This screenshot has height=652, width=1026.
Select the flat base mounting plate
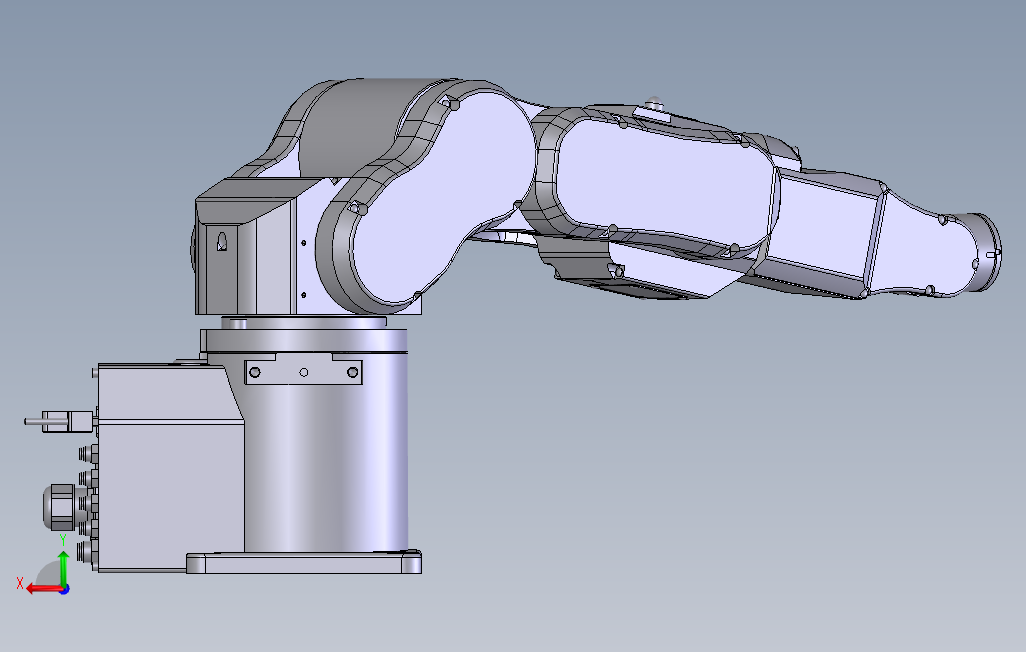click(x=304, y=564)
